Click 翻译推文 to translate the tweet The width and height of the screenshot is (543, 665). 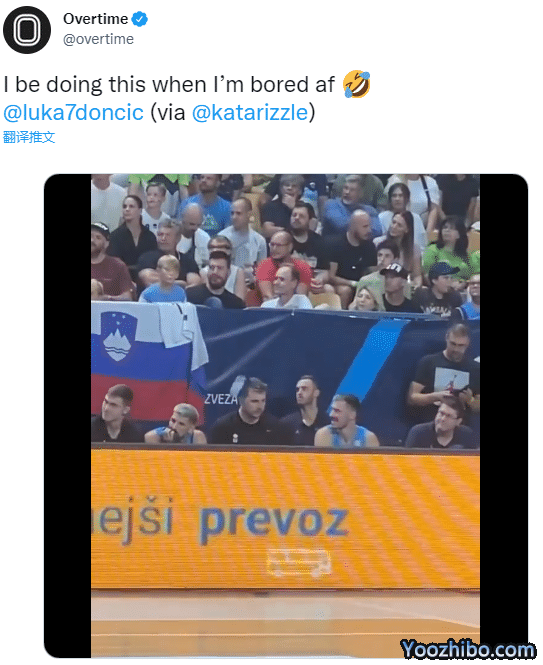click(x=29, y=137)
